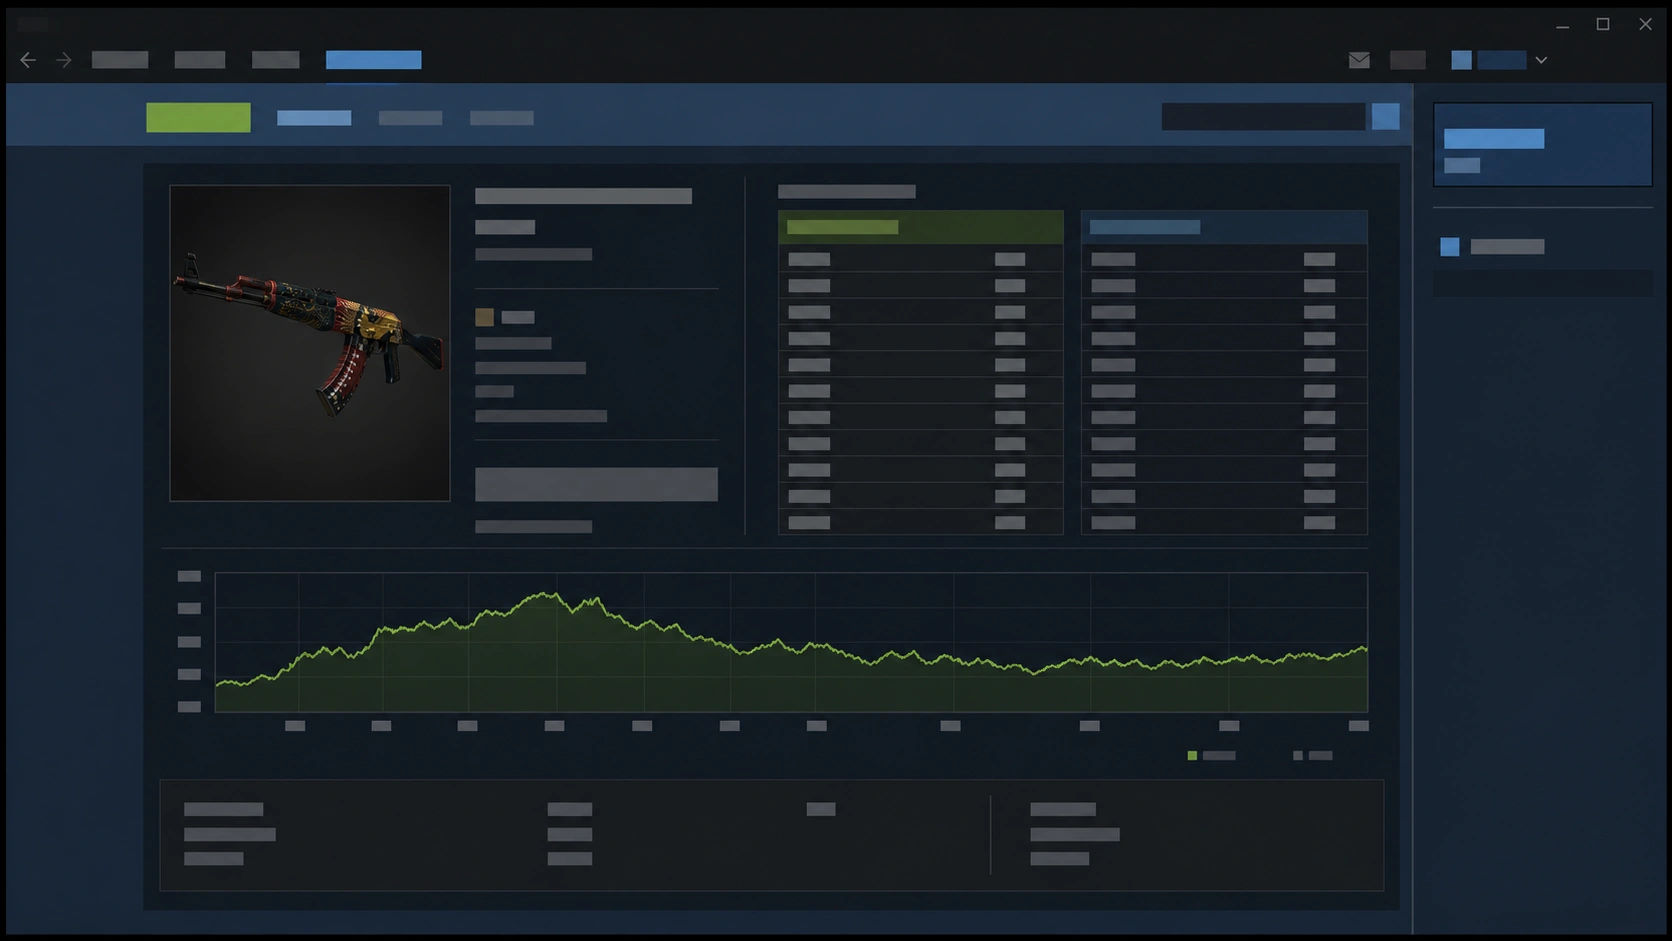Open the mail envelope inbox icon

pos(1359,60)
